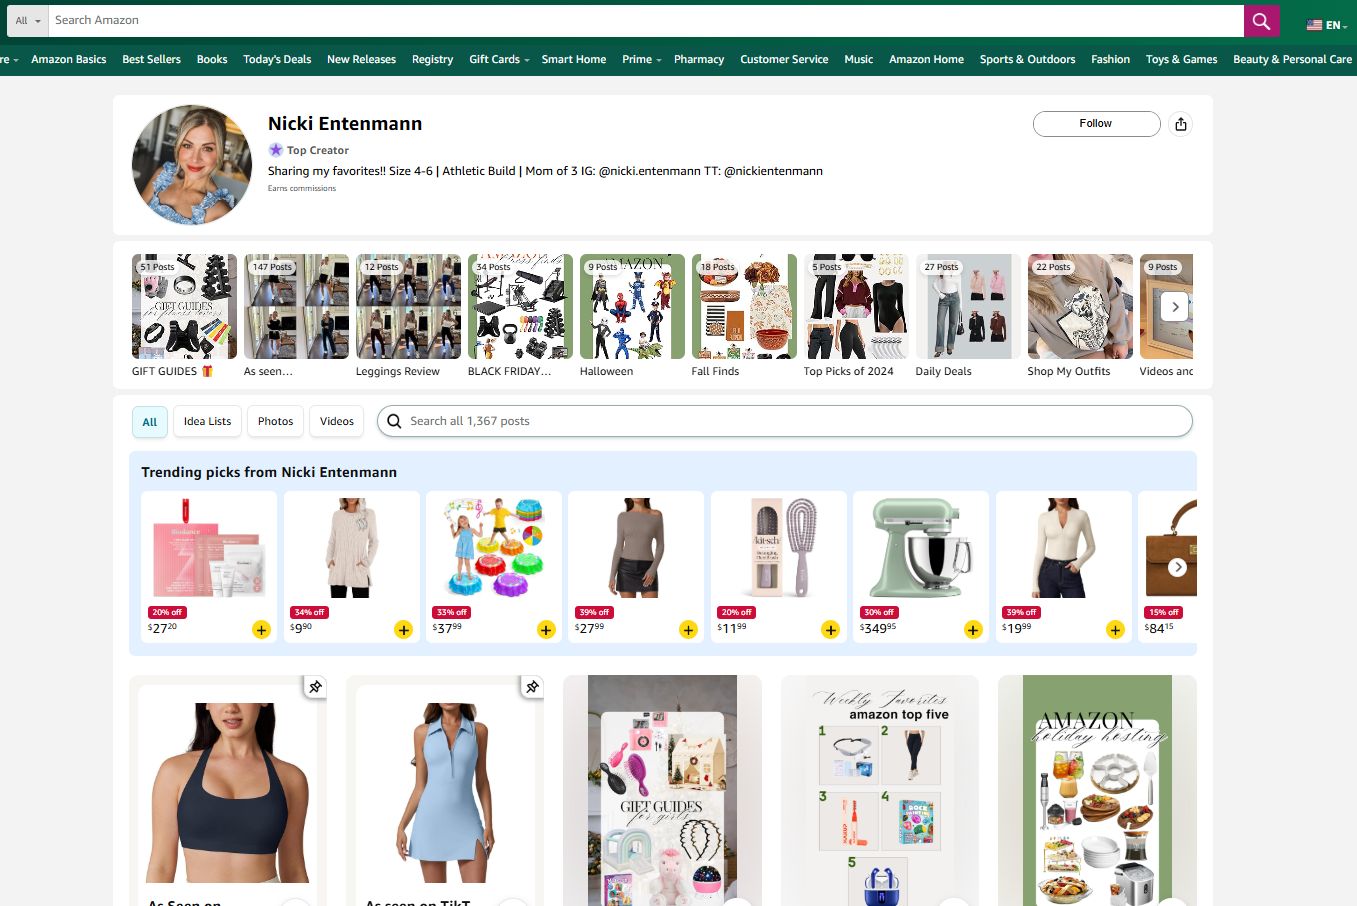Open Today's Deals in navigation bar
This screenshot has height=906, width=1357.
[277, 59]
